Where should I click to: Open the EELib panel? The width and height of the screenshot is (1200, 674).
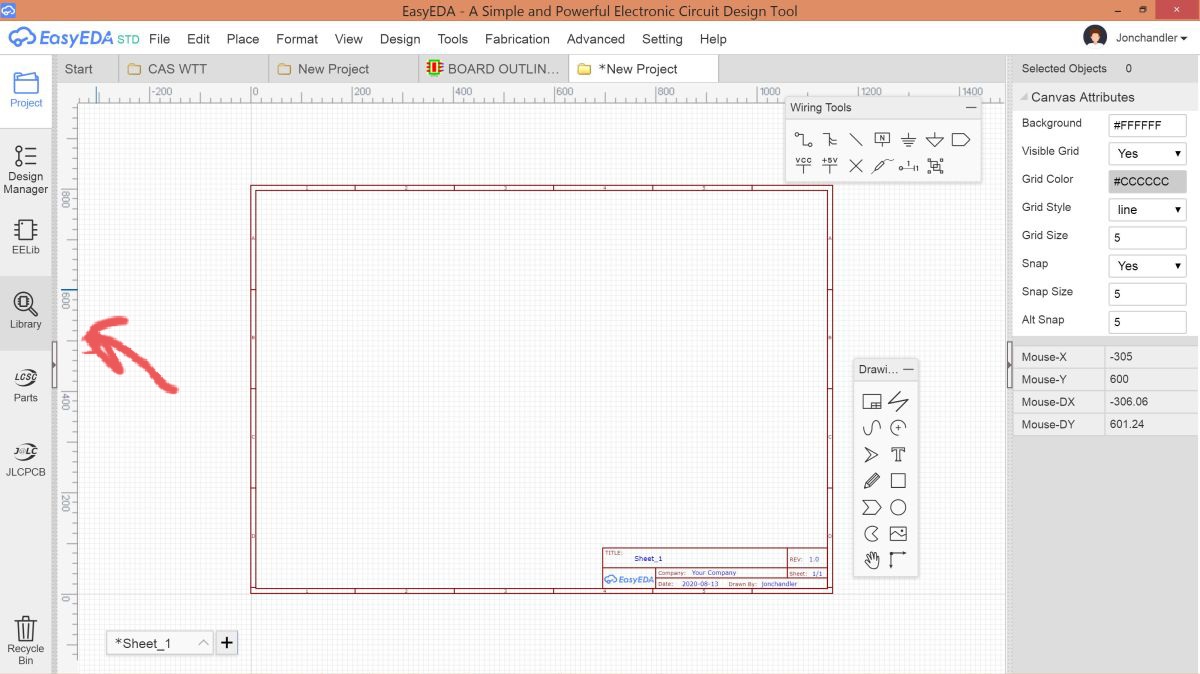tap(26, 236)
